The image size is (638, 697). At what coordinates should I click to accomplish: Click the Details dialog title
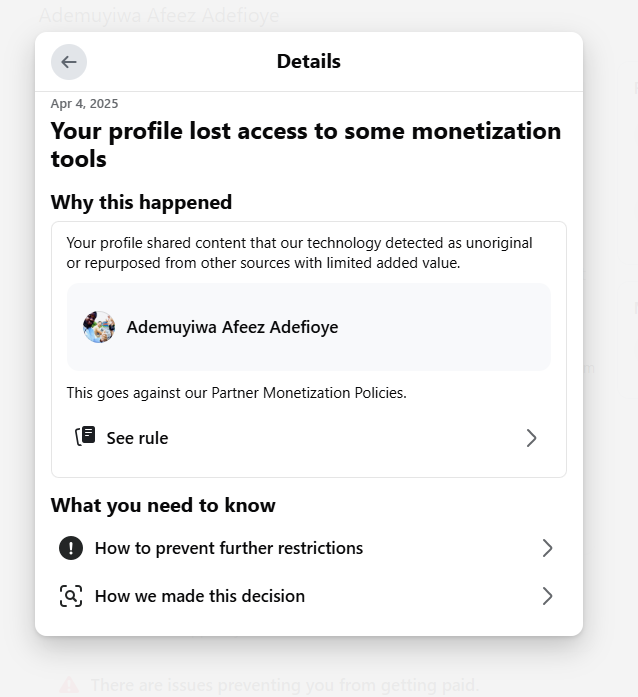coord(309,62)
